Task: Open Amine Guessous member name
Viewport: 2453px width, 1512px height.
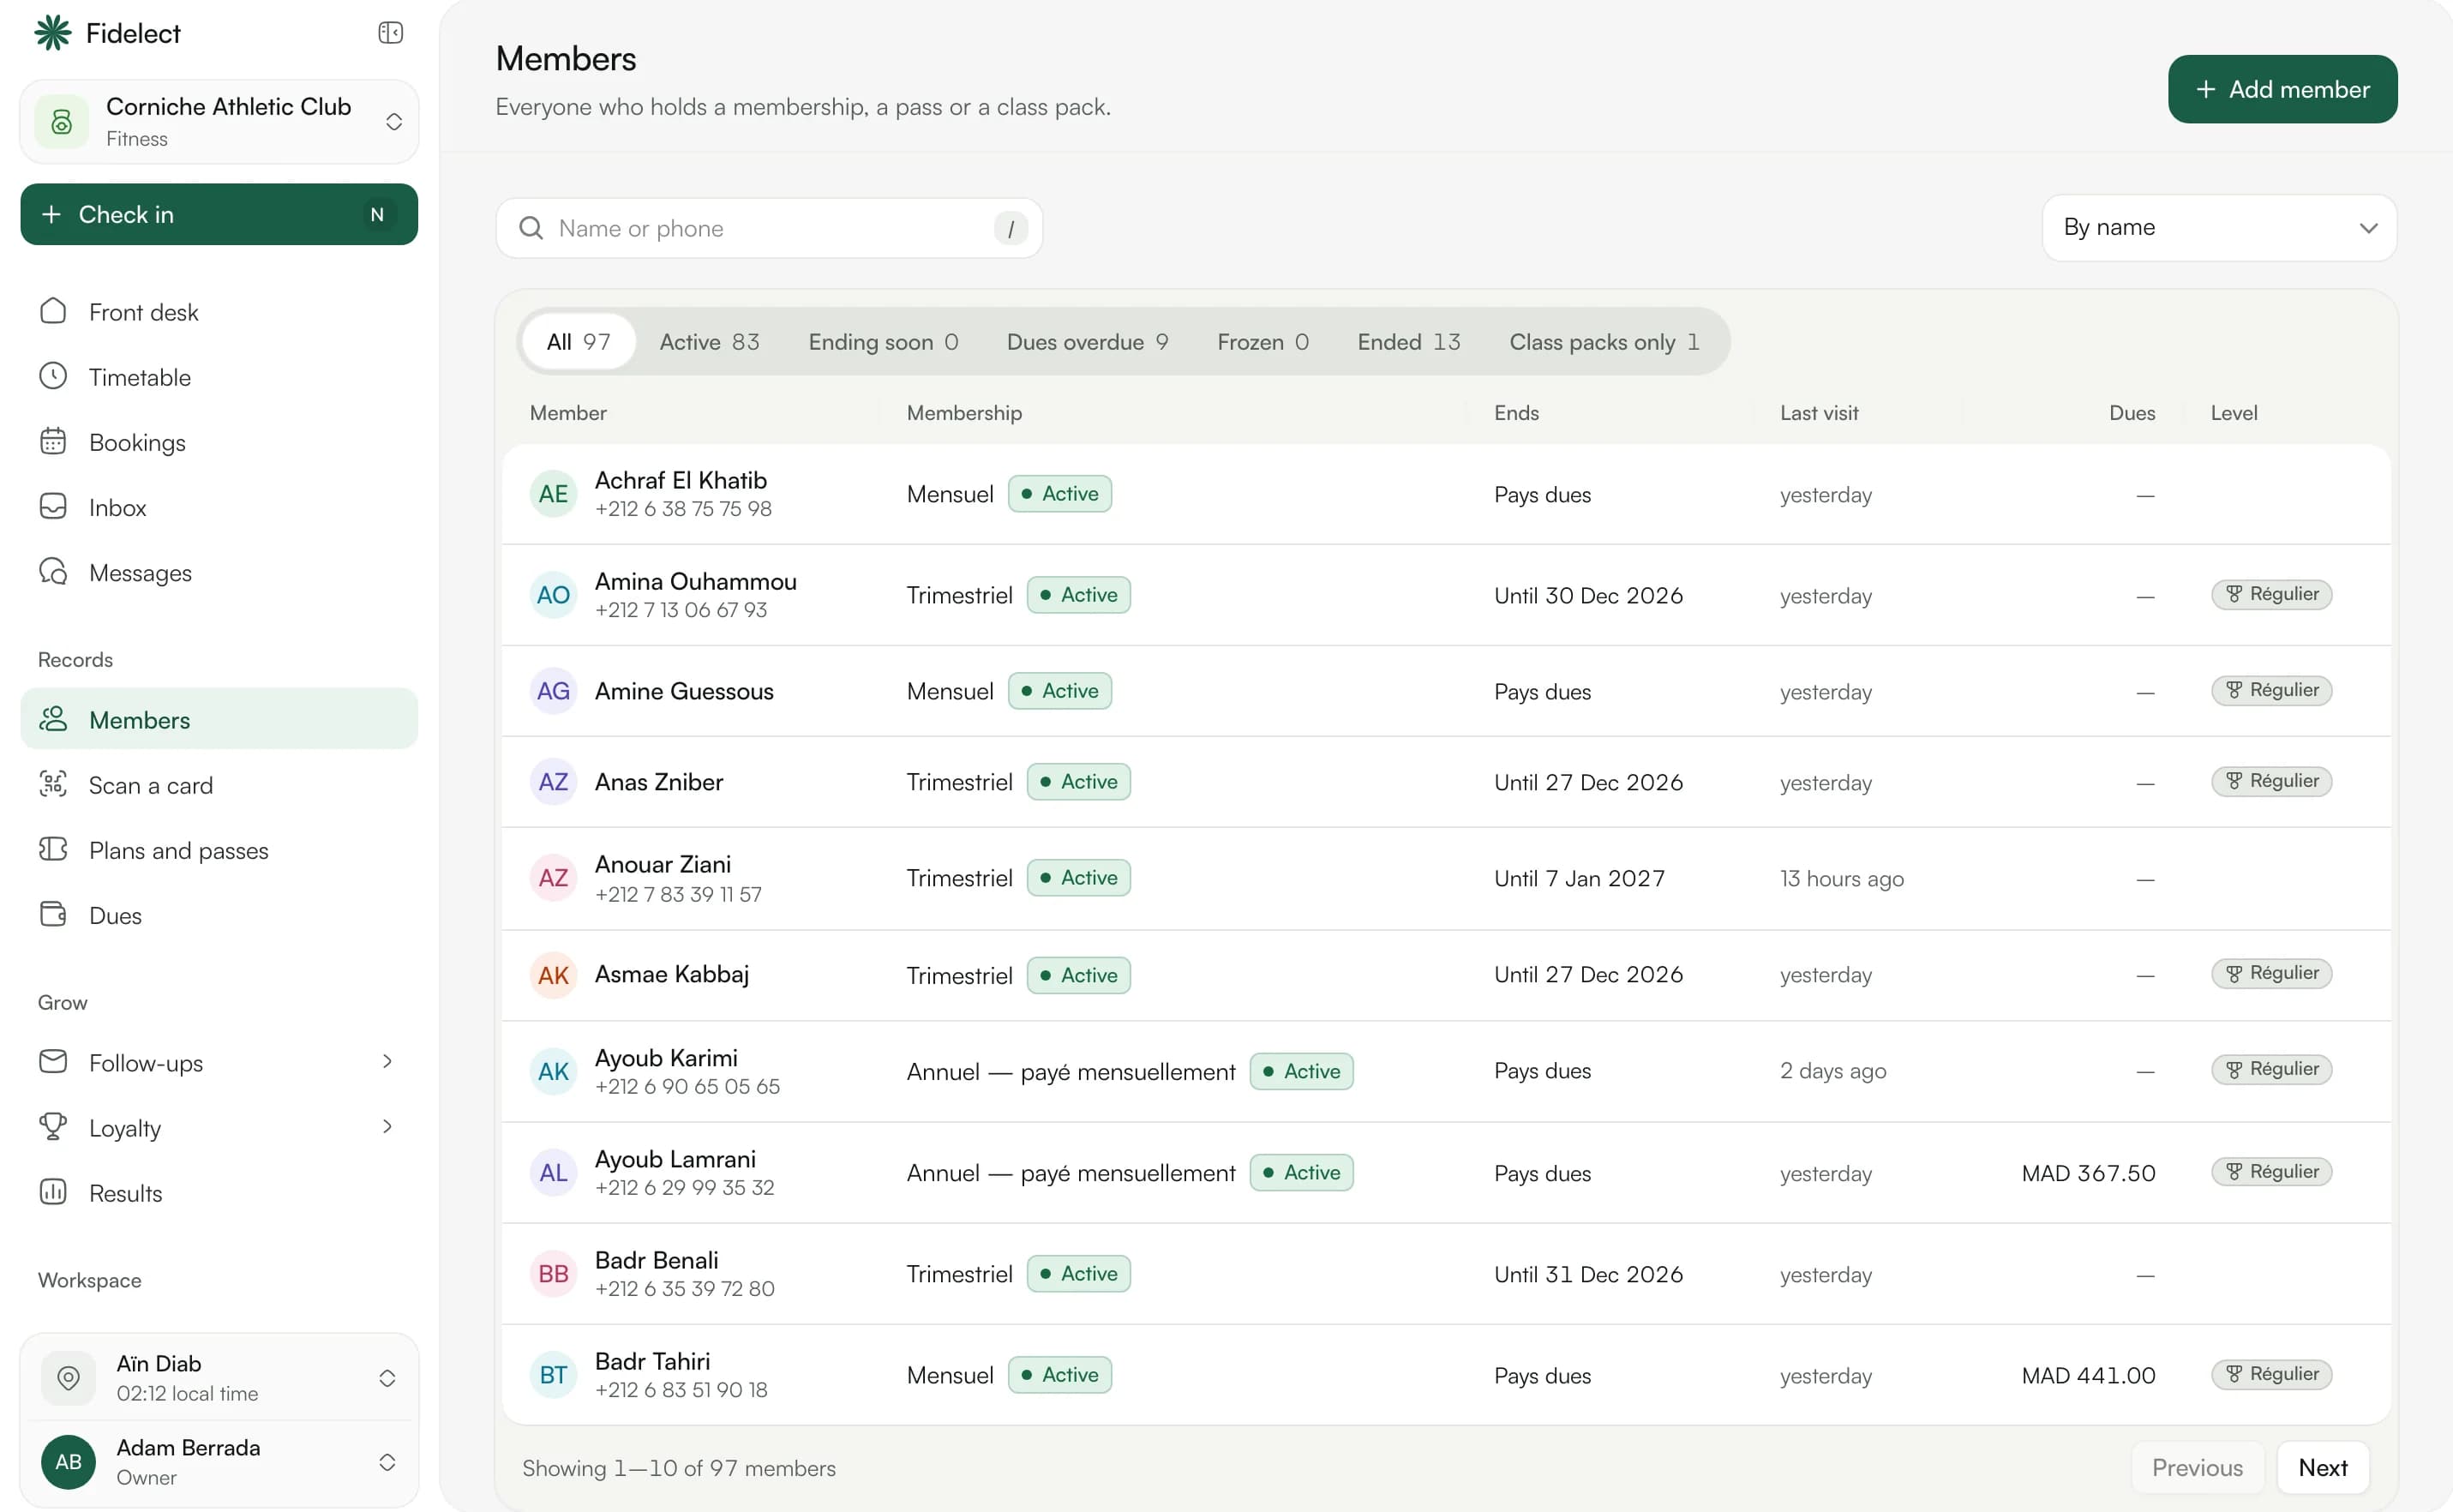Action: coord(684,692)
